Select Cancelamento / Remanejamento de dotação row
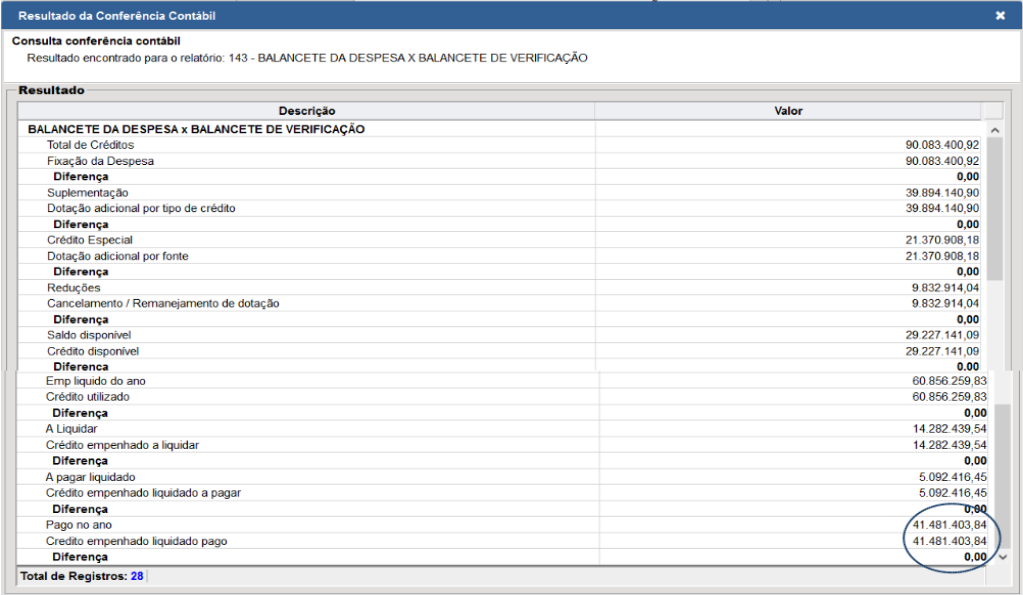 (499, 303)
